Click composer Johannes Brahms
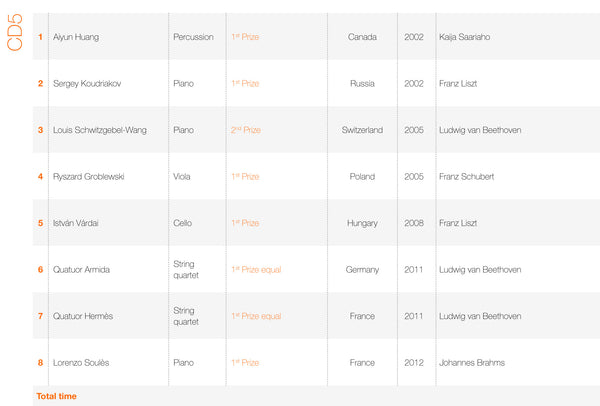 coord(471,362)
